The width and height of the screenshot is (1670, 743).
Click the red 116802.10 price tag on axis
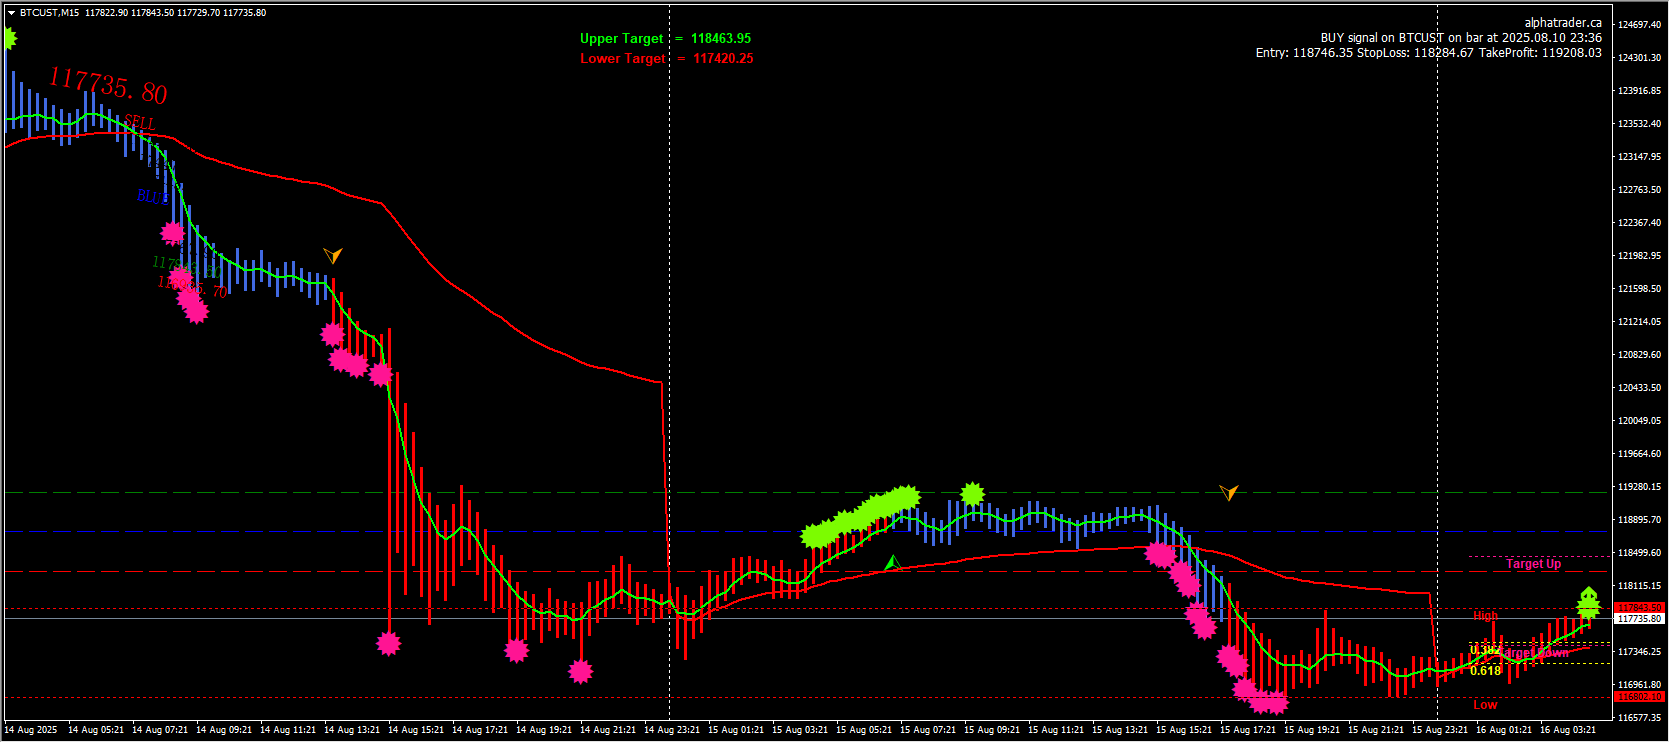[1639, 697]
